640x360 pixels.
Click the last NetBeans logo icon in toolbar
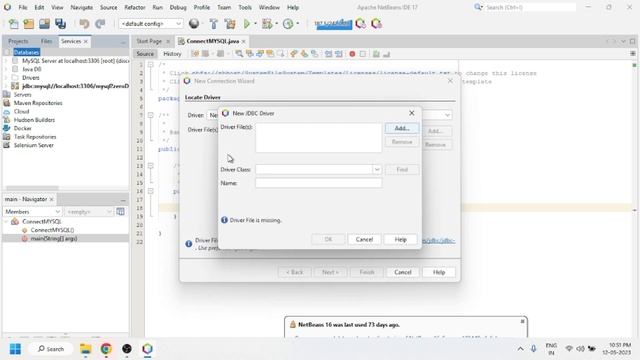point(376,24)
